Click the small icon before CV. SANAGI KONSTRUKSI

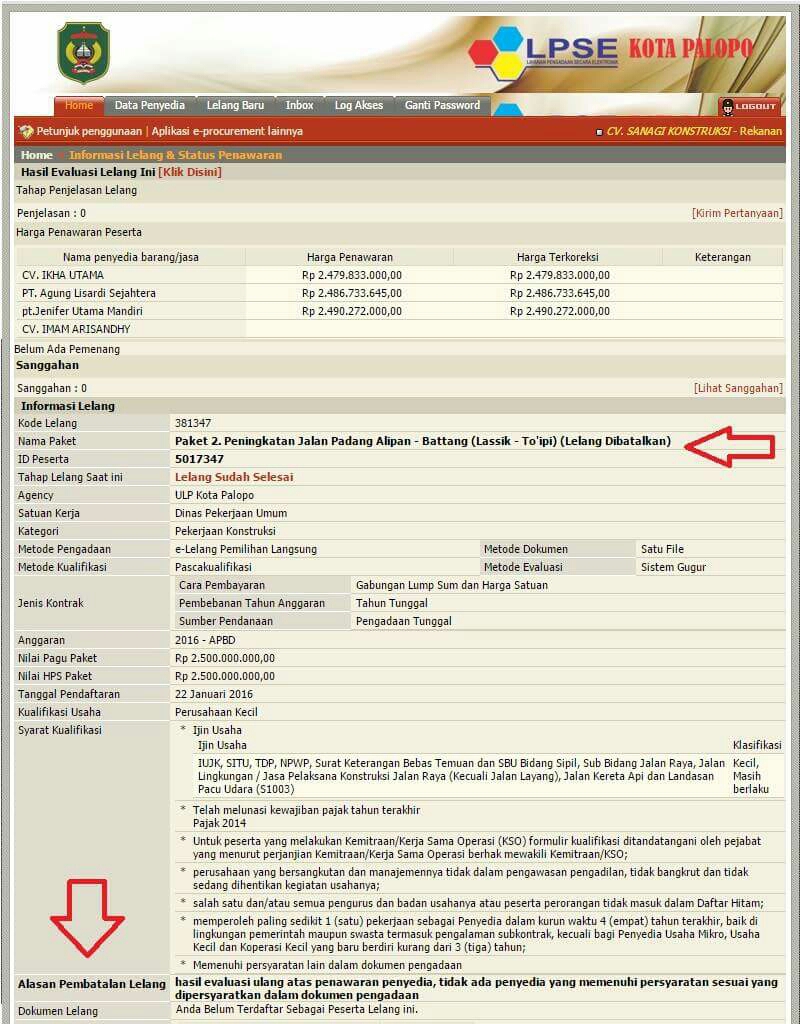click(598, 132)
